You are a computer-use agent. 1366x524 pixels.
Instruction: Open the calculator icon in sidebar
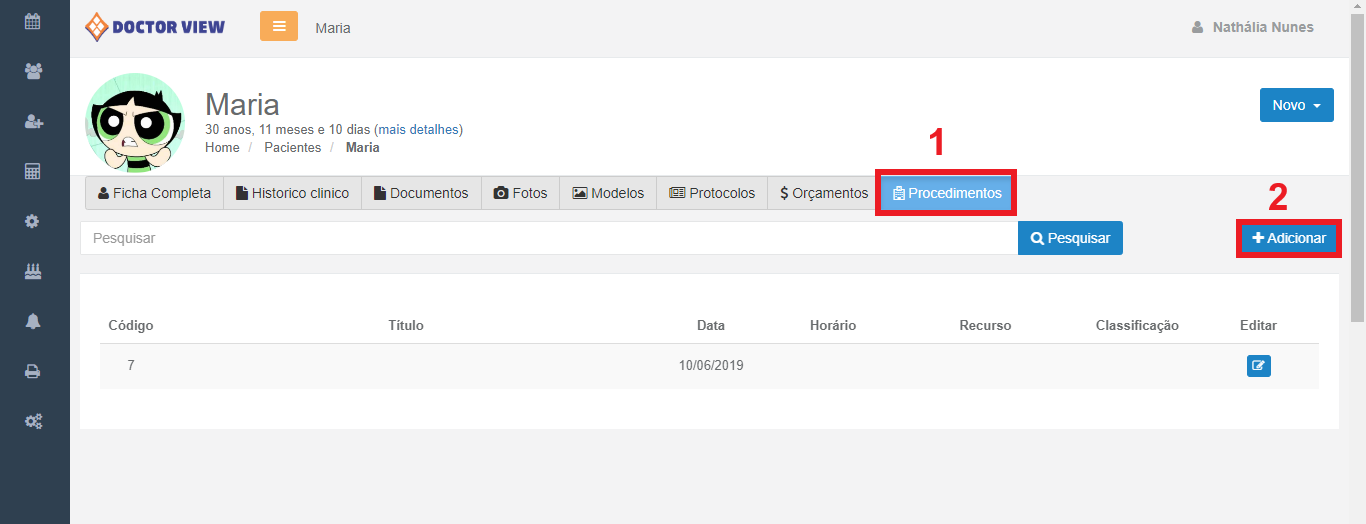point(33,171)
